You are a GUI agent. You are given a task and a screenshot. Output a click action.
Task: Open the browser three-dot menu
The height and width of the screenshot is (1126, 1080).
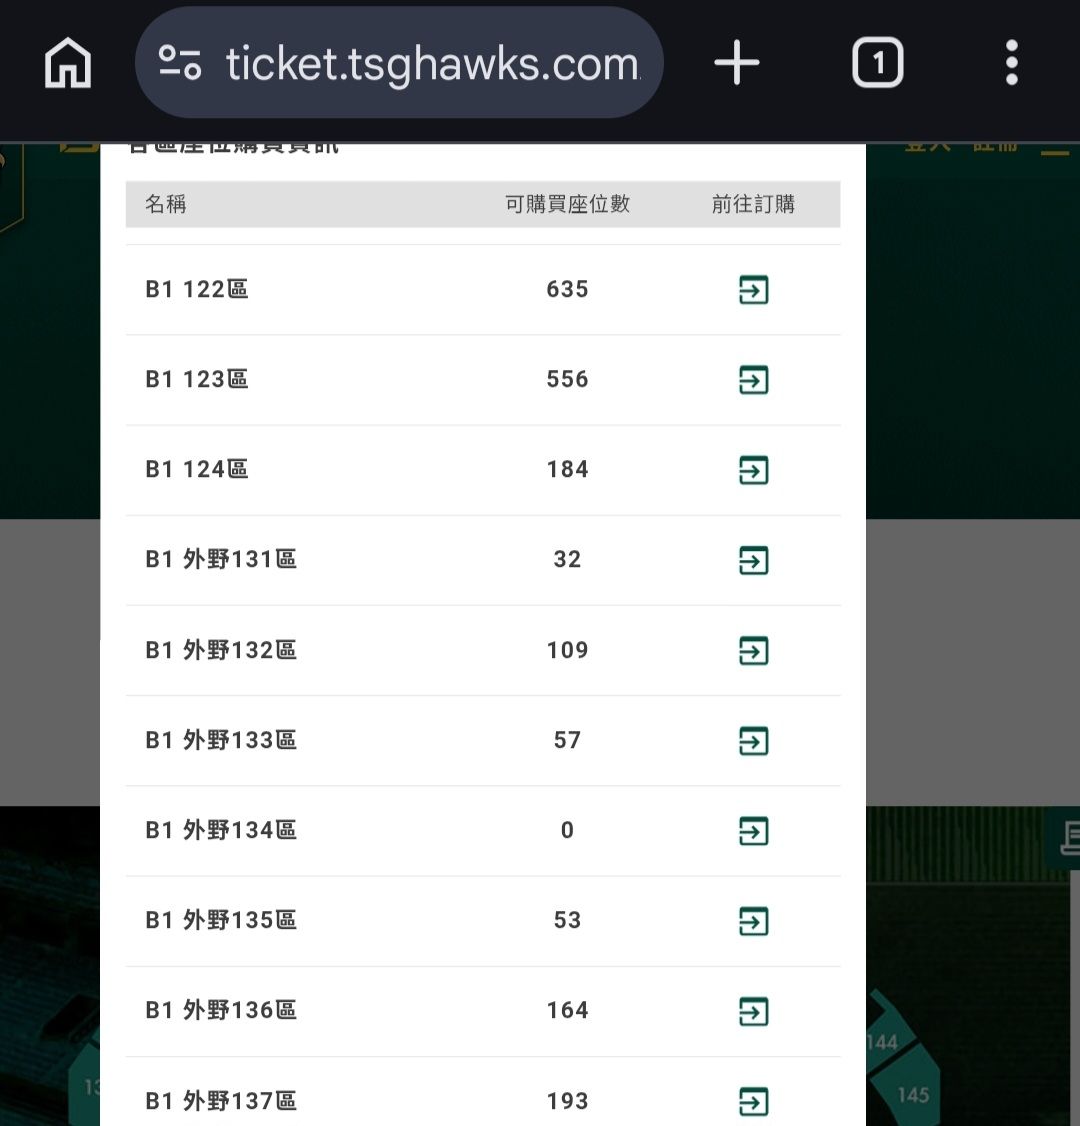click(x=1011, y=65)
